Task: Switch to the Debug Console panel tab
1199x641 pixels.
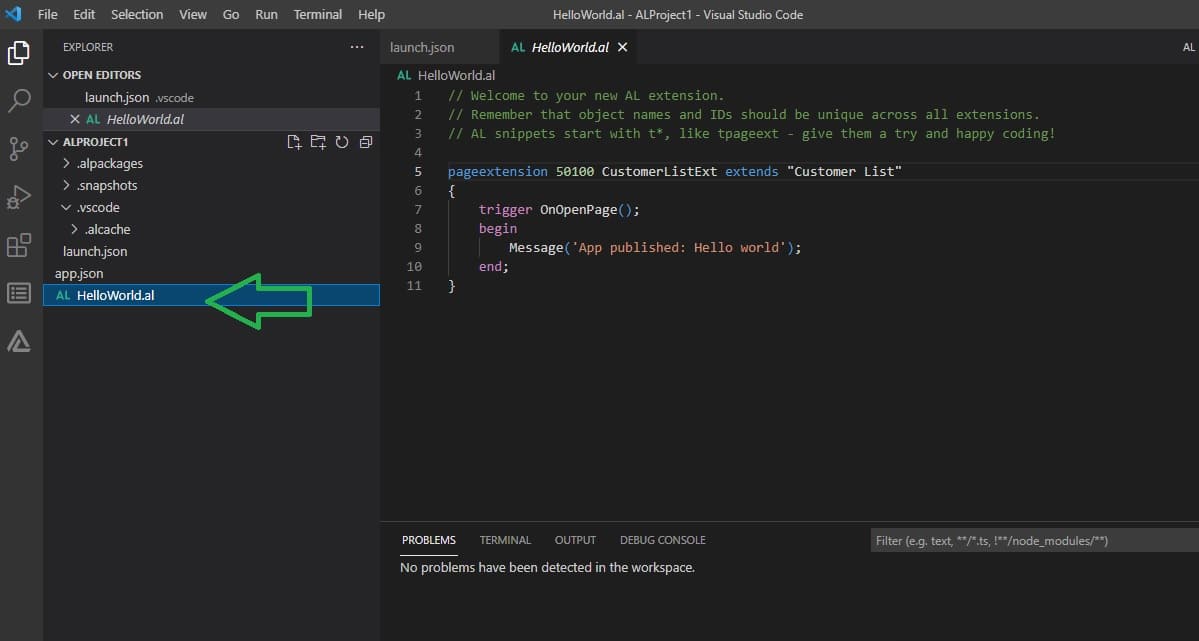Action: point(662,540)
